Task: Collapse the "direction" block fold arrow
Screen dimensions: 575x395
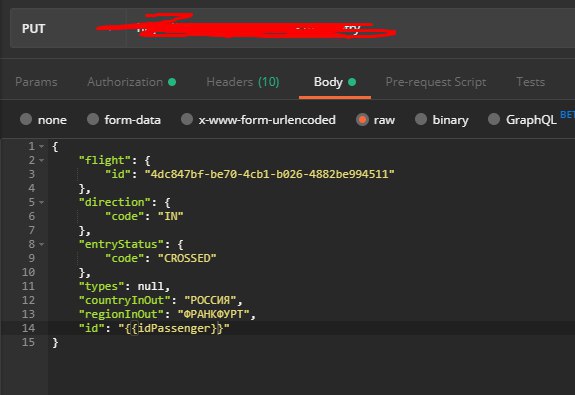Action: point(41,202)
